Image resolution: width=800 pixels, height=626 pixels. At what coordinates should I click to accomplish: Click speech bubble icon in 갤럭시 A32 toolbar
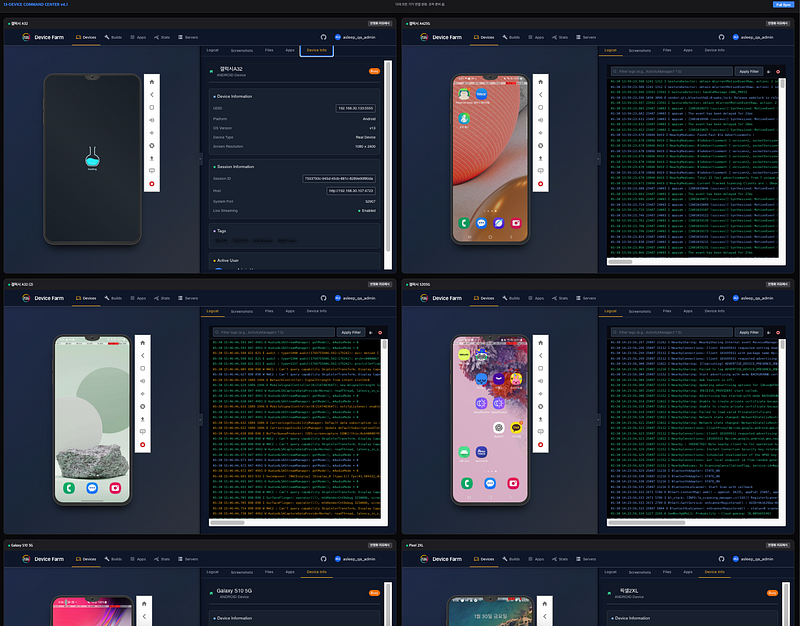pos(152,171)
